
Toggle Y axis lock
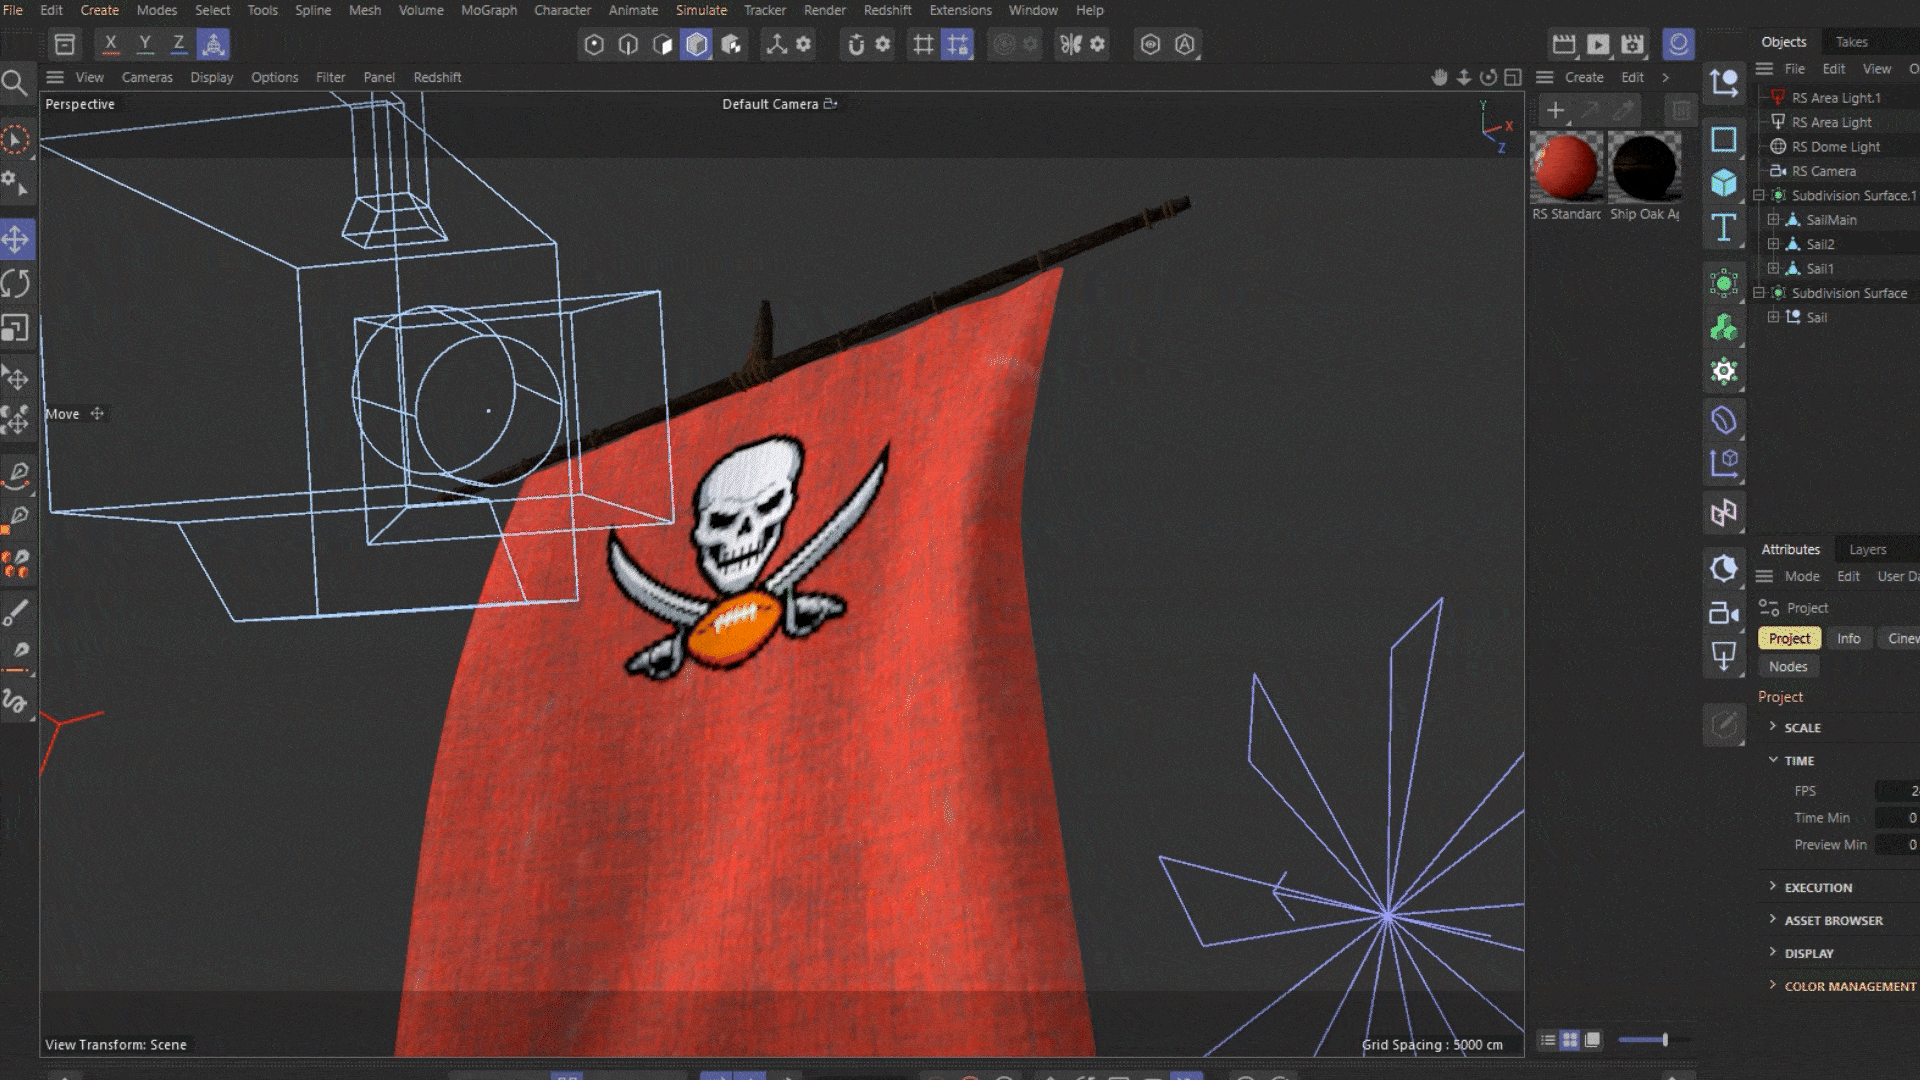click(x=145, y=44)
